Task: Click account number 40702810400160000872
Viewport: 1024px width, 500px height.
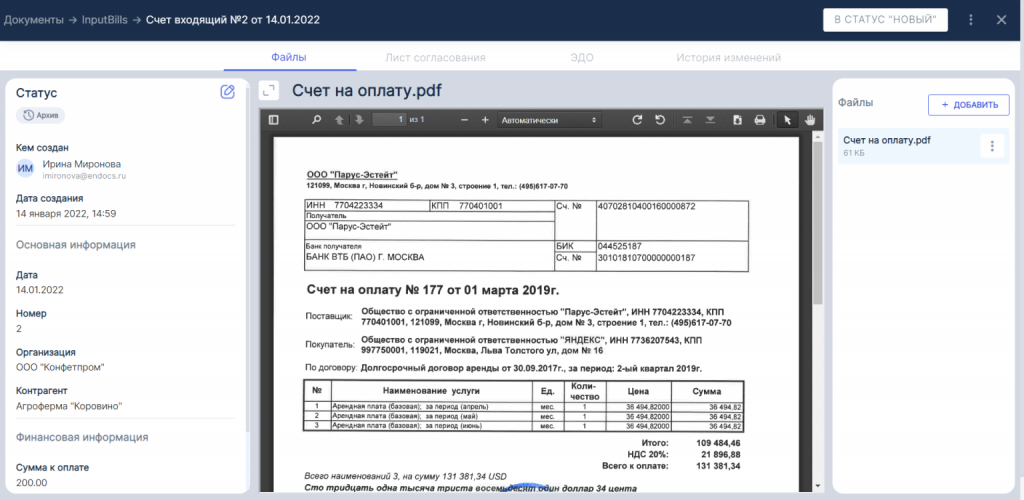Action: (x=647, y=206)
